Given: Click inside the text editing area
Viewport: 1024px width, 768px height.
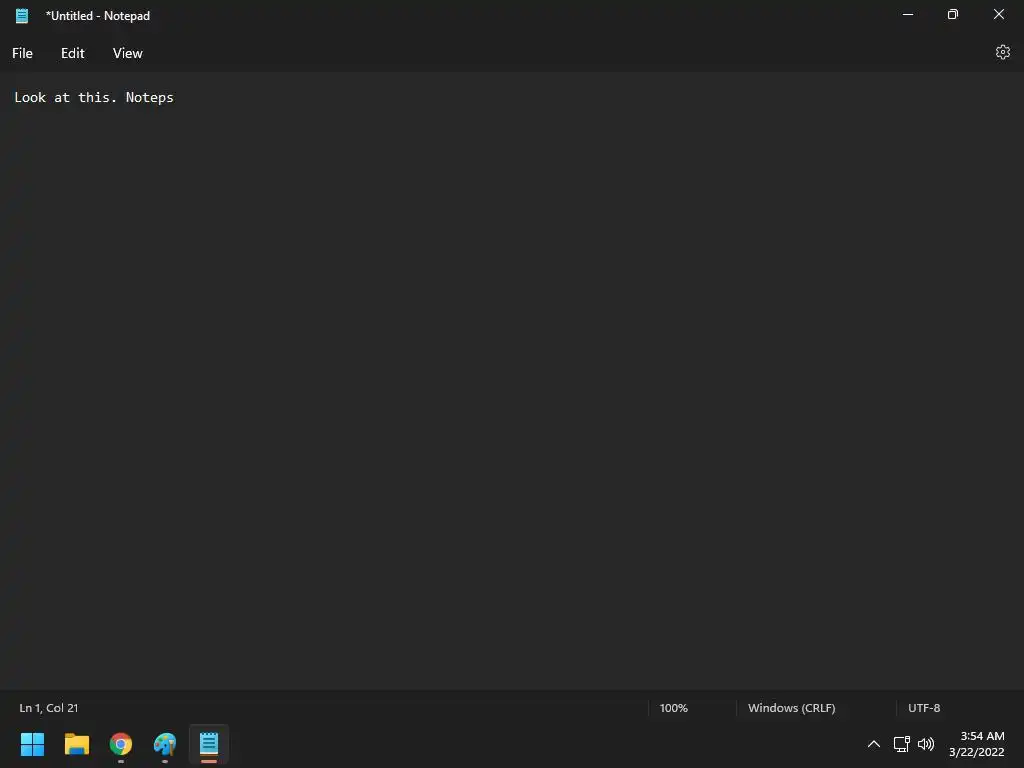Looking at the screenshot, I should pyautogui.click(x=512, y=380).
